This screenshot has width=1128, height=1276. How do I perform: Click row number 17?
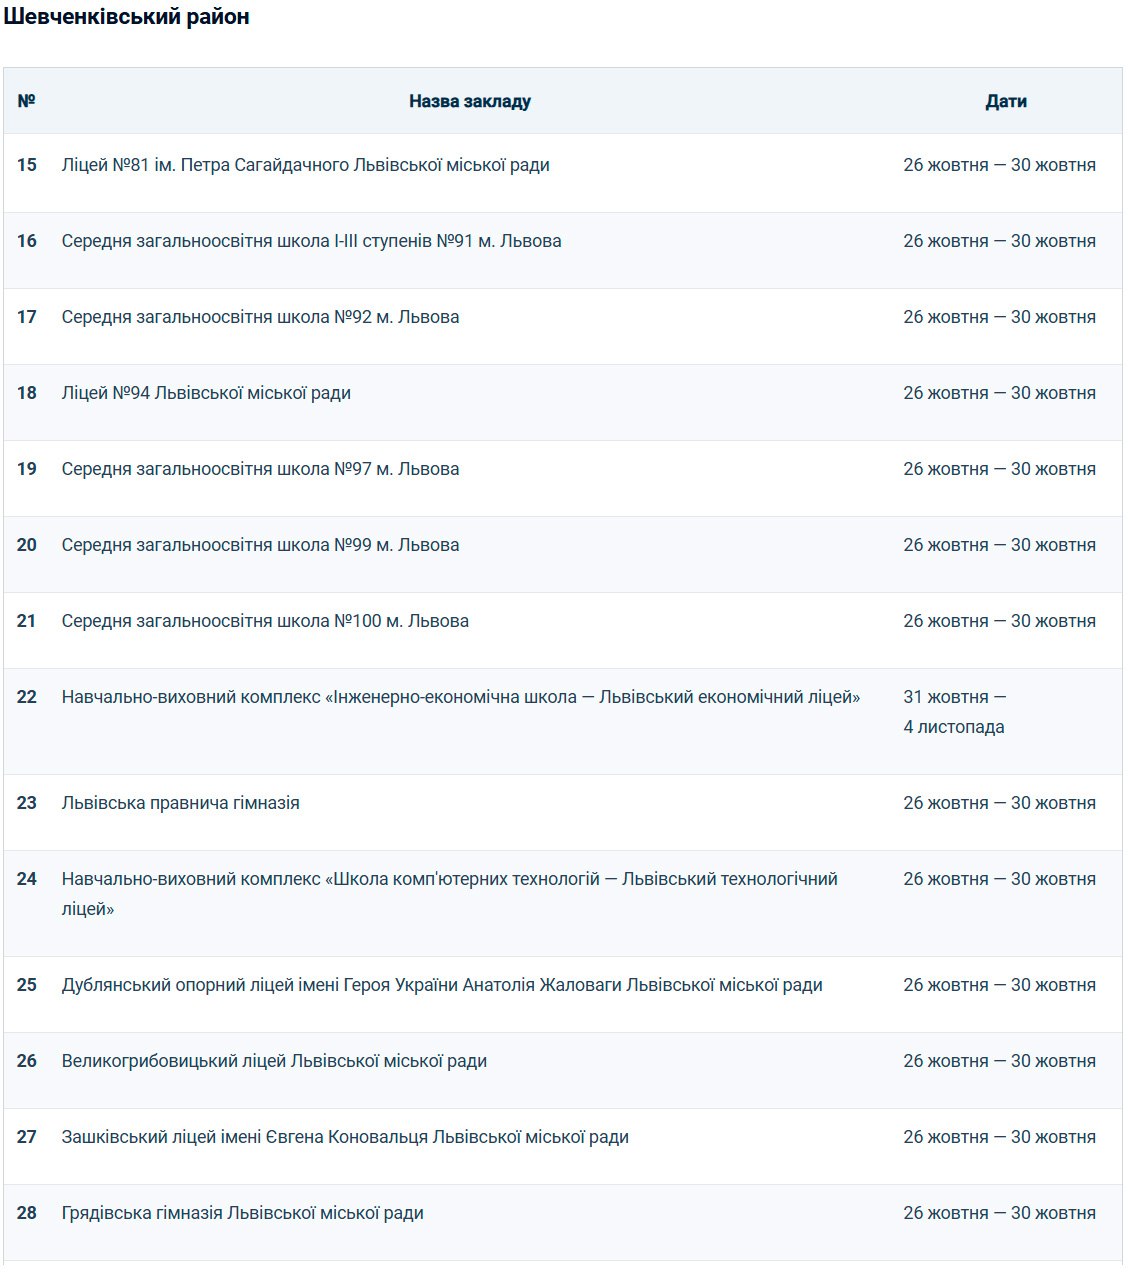(x=27, y=317)
